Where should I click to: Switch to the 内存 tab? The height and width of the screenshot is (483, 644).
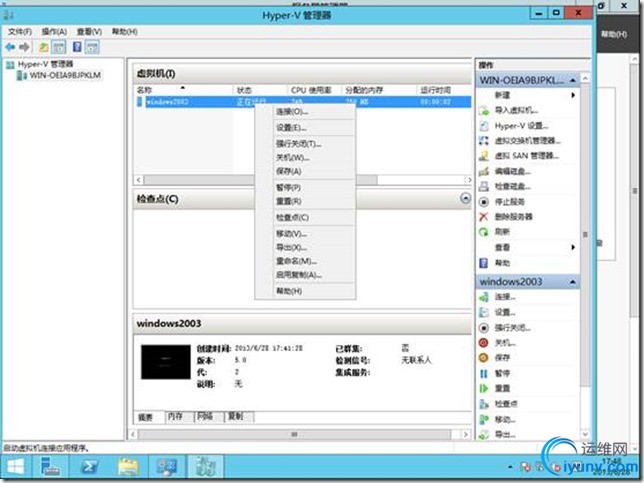click(179, 416)
